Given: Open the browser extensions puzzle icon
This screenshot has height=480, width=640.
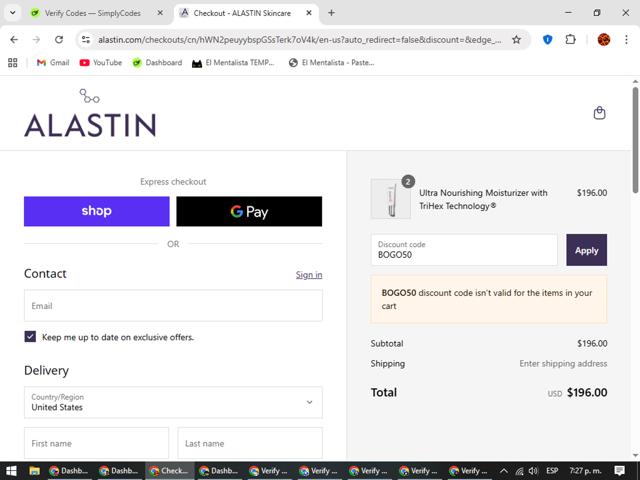Looking at the screenshot, I should [x=570, y=40].
